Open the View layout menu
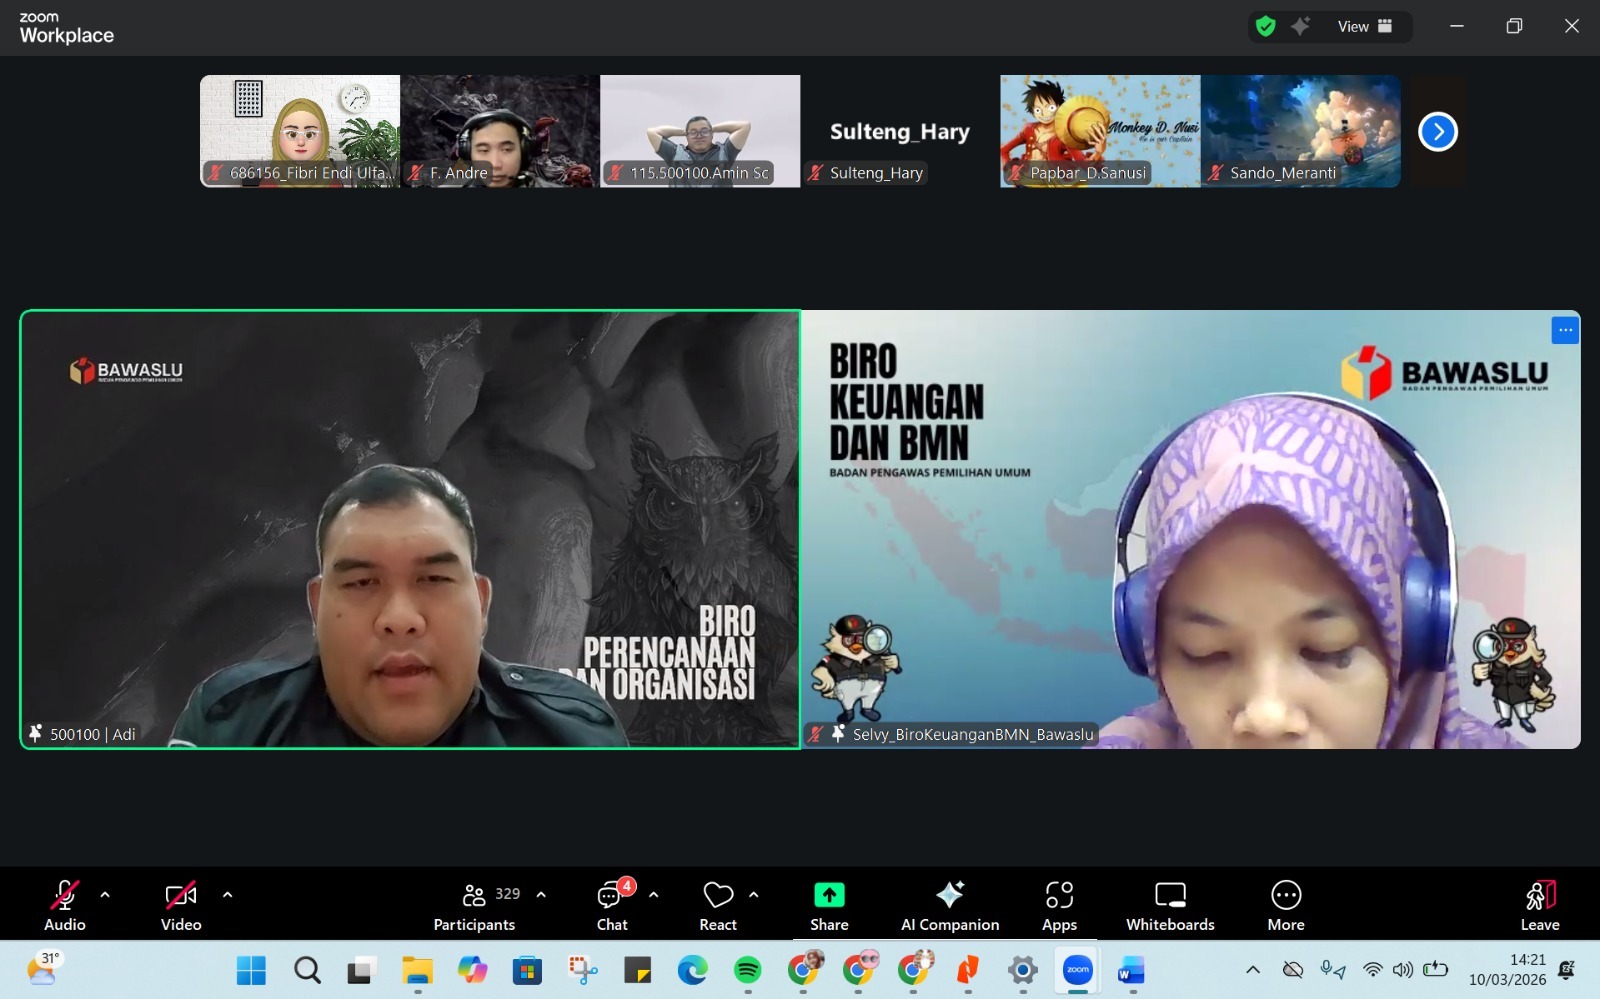The width and height of the screenshot is (1600, 999). pos(1365,27)
